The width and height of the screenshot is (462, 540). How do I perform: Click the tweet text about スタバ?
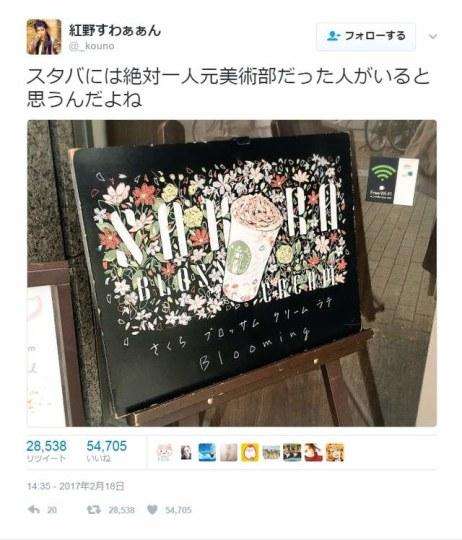(x=228, y=89)
